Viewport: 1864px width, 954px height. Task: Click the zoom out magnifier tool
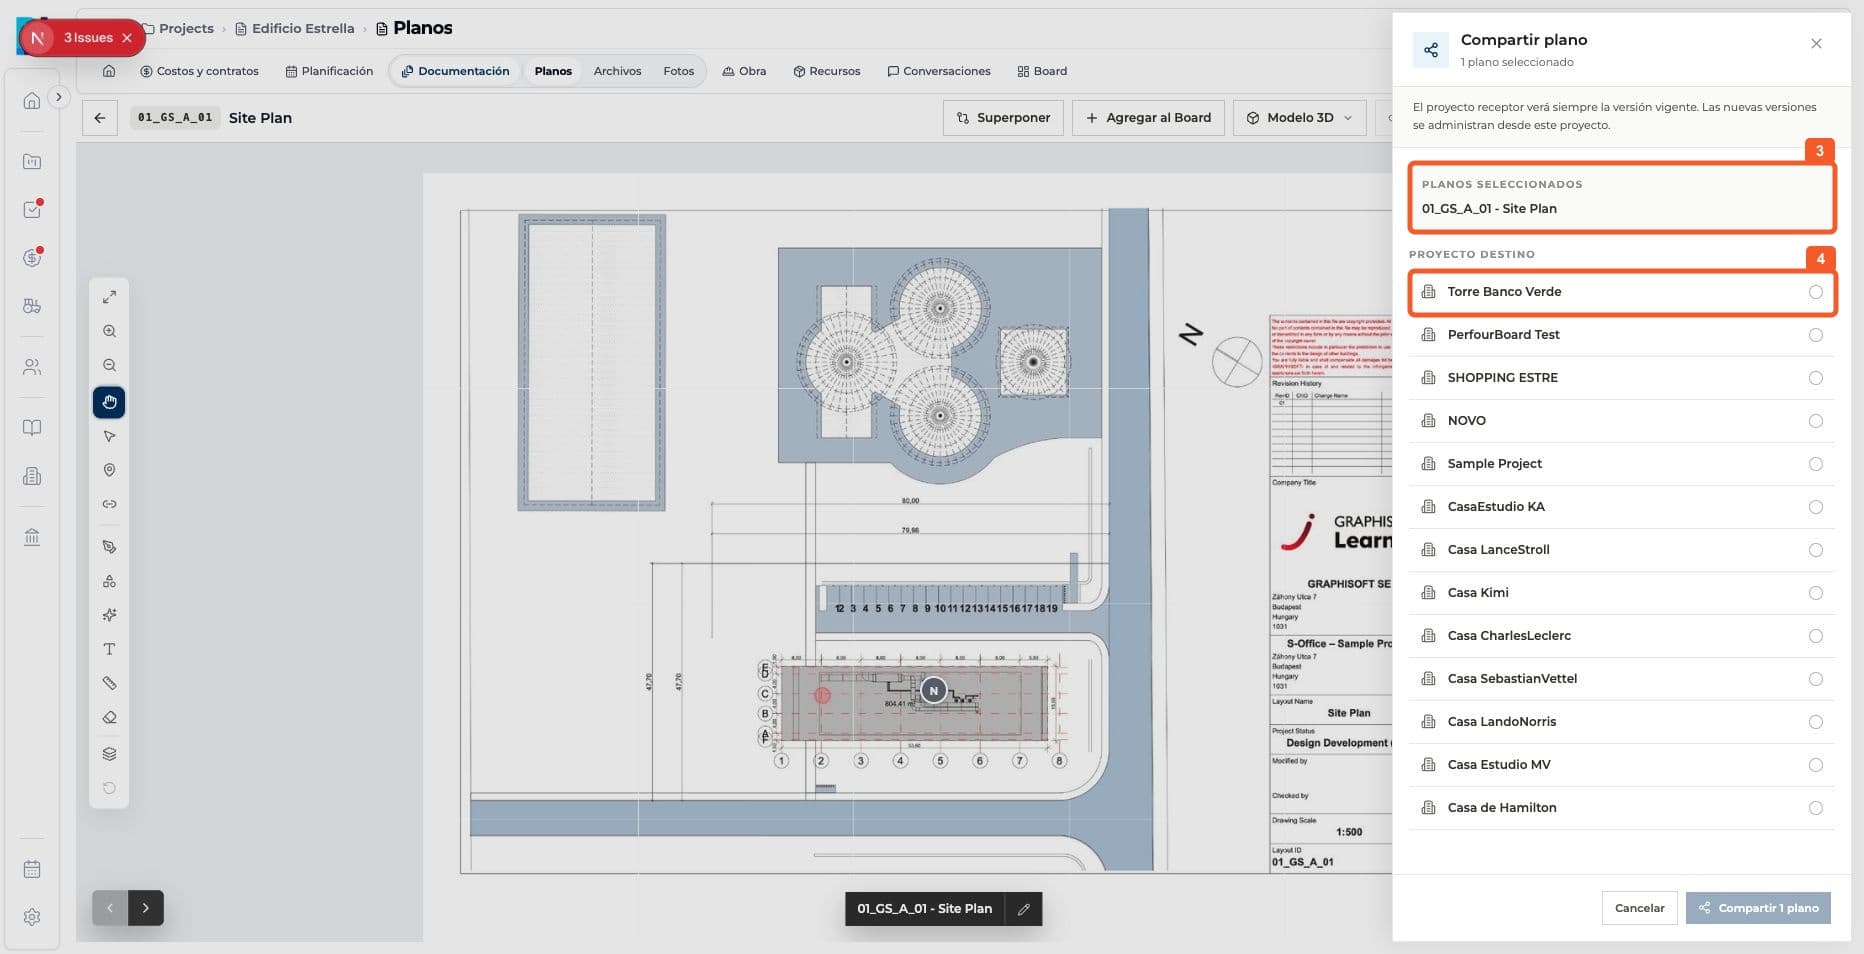coord(109,365)
